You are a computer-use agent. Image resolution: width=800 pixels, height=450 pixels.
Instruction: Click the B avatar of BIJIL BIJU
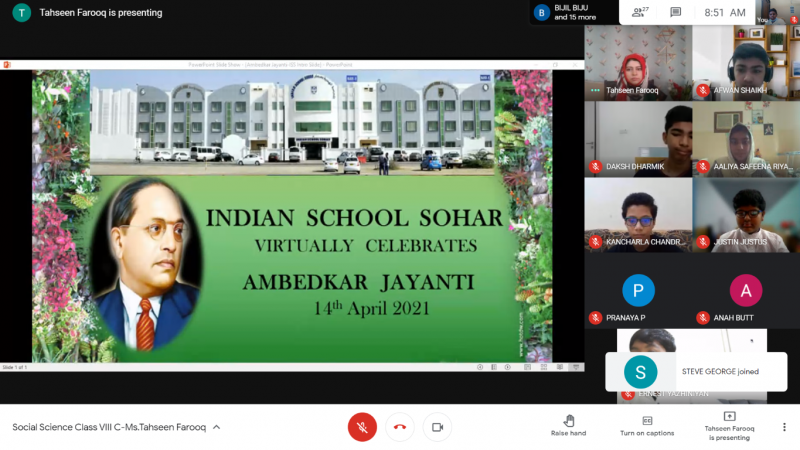point(541,12)
